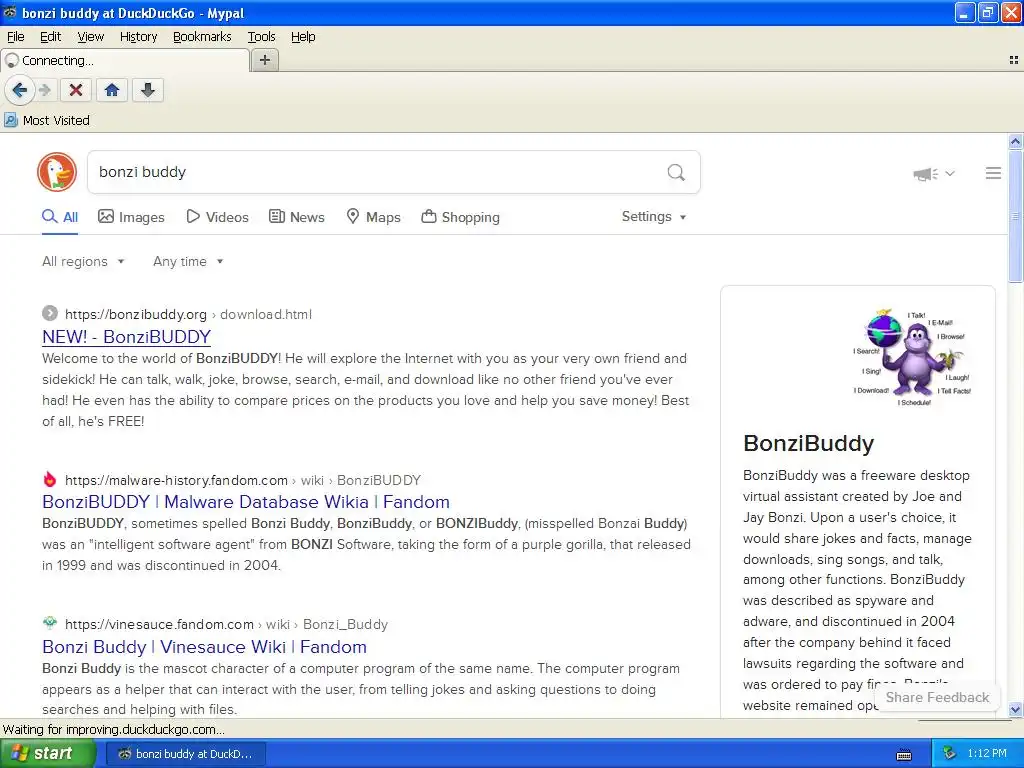Select the Connecting... browser tab
Viewport: 1024px width, 768px height.
[x=125, y=60]
